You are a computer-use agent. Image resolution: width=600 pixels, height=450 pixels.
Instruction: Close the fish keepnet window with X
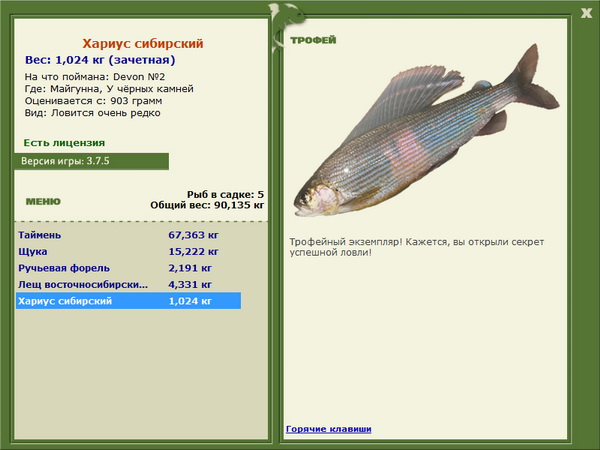(586, 13)
